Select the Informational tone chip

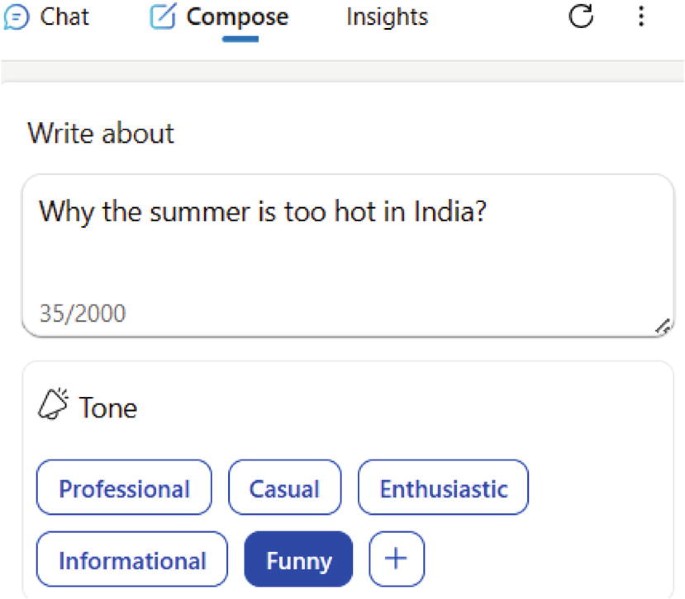(132, 559)
